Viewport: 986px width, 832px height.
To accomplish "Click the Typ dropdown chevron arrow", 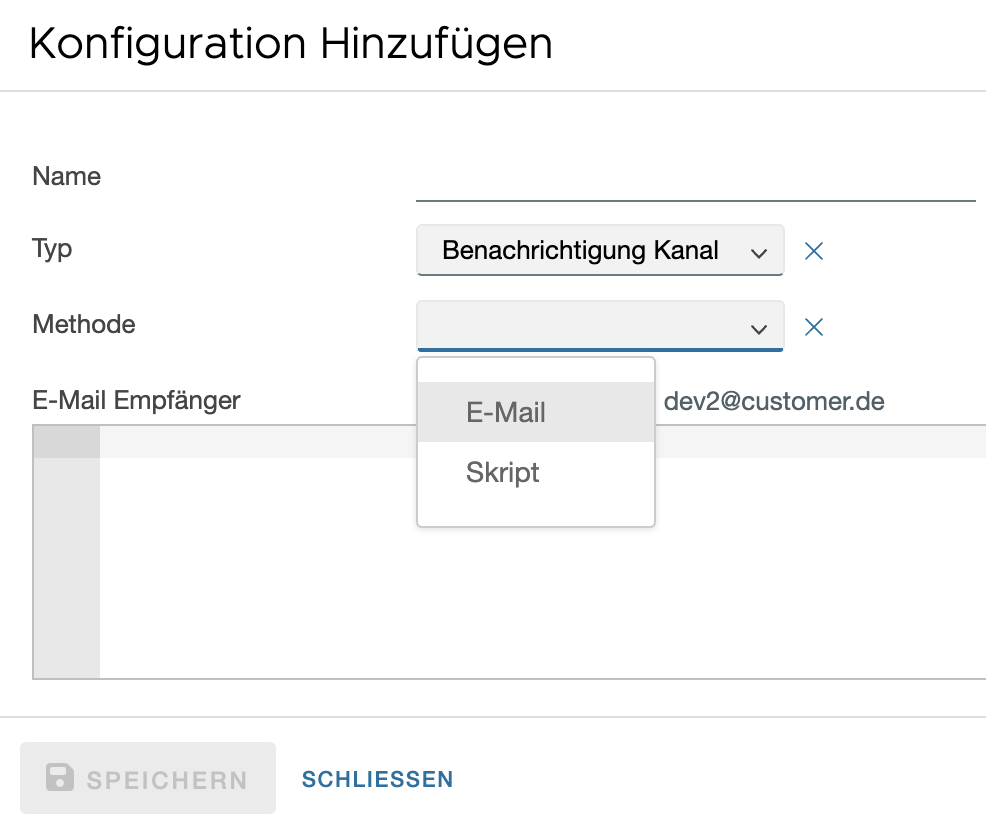I will (759, 251).
